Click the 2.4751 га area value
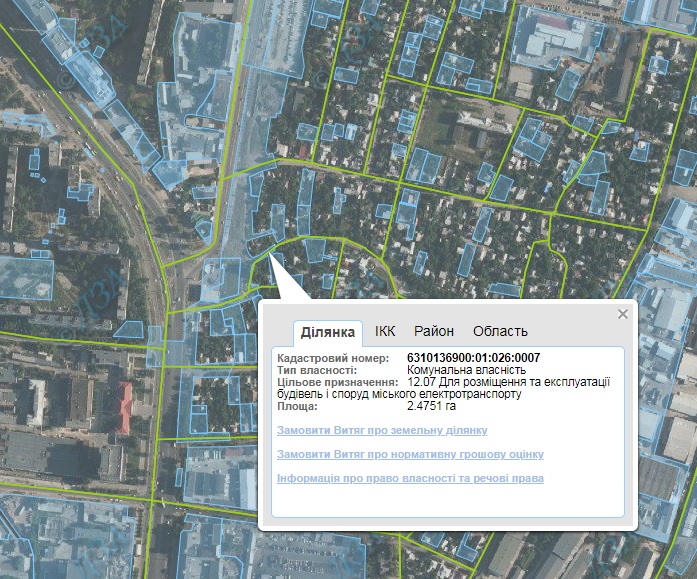This screenshot has width=697, height=579. pyautogui.click(x=431, y=406)
